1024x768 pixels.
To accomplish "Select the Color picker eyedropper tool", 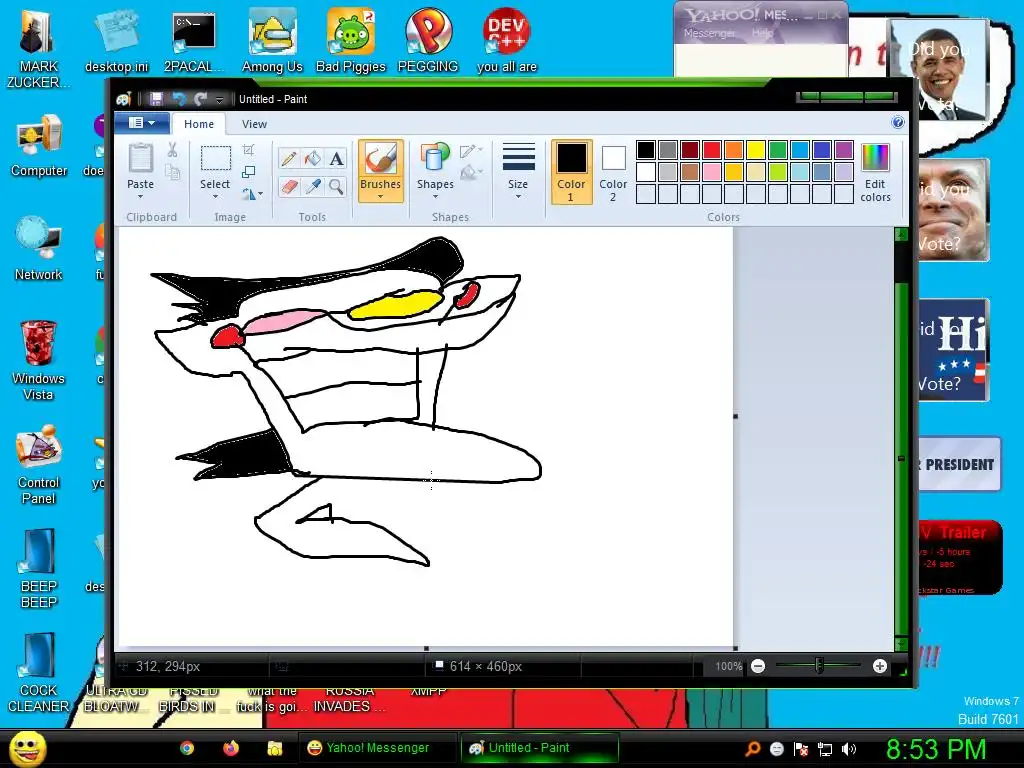I will (x=313, y=187).
